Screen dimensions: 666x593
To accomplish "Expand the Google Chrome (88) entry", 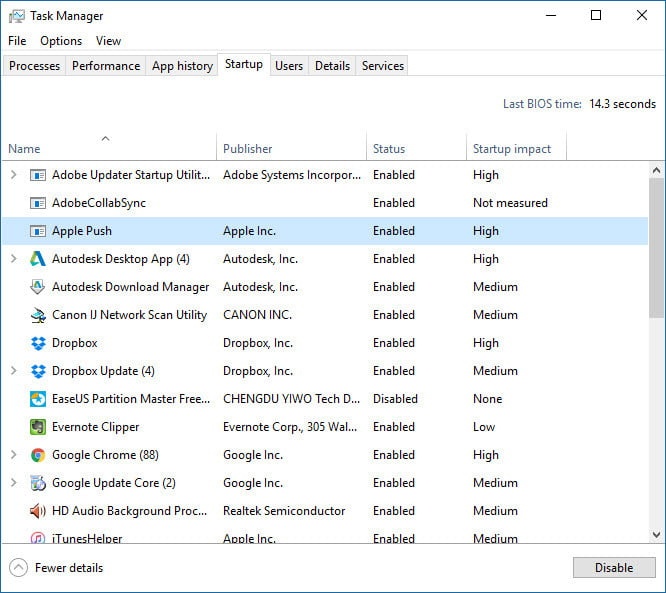I will coord(13,455).
